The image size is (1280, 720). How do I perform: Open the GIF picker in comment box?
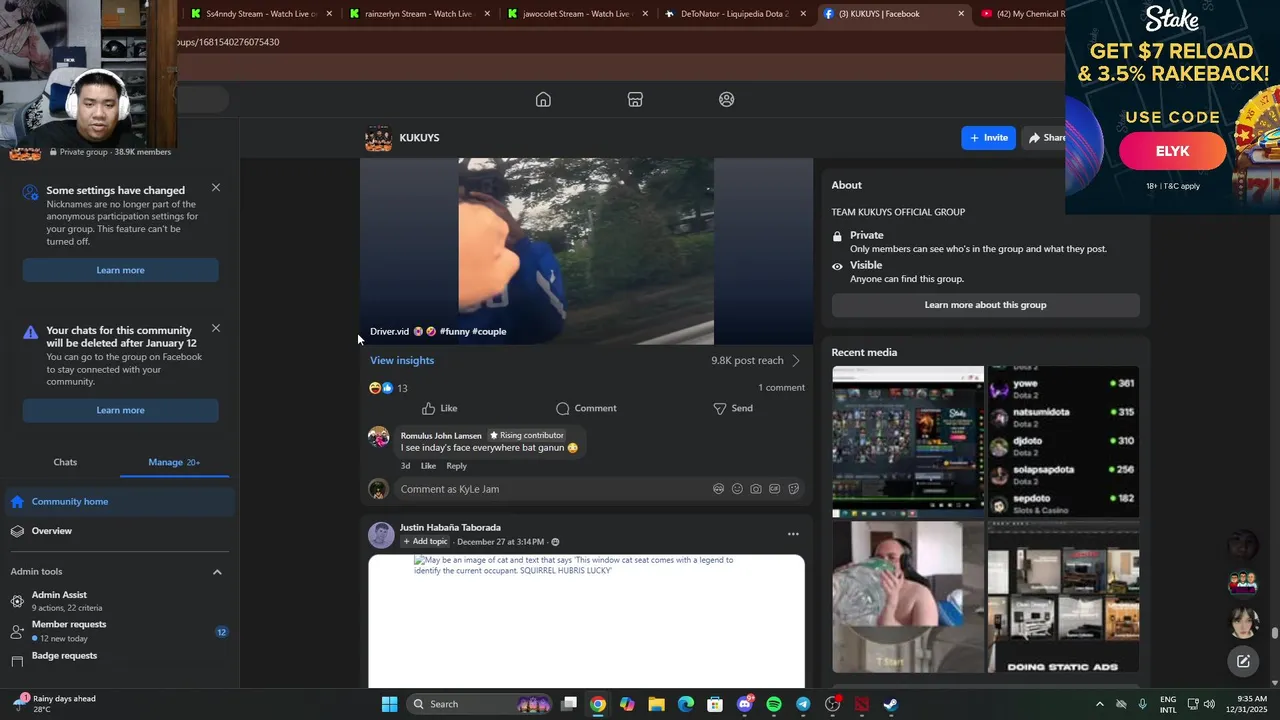click(x=775, y=489)
